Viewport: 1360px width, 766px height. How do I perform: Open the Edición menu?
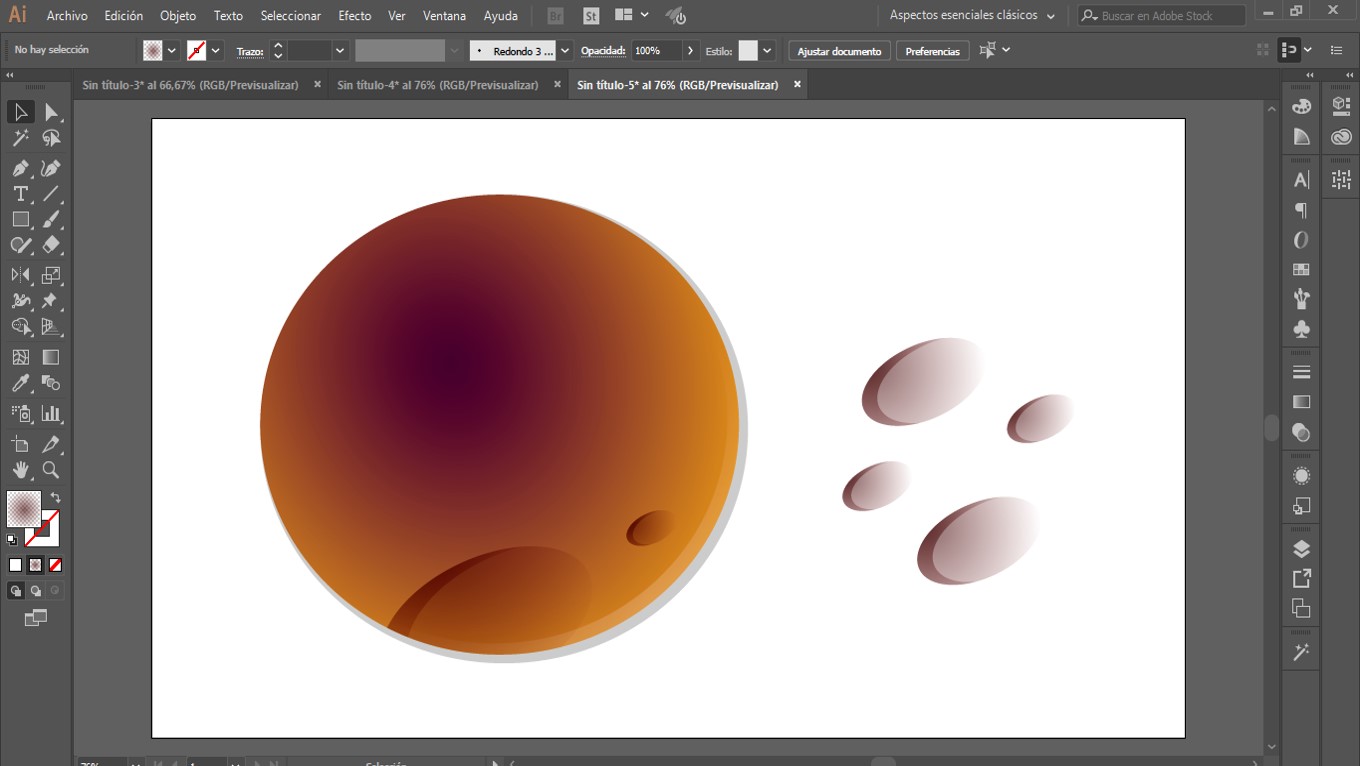coord(124,16)
